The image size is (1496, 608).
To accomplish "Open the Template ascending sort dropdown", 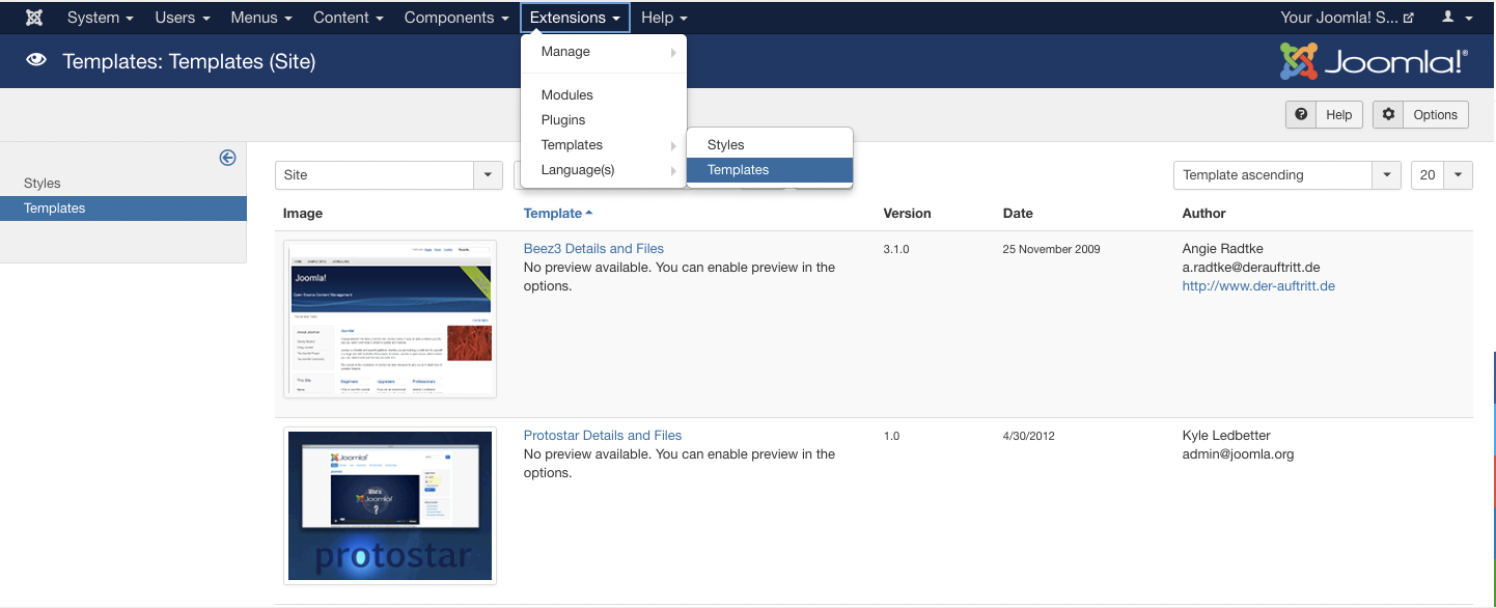I will tap(1287, 175).
